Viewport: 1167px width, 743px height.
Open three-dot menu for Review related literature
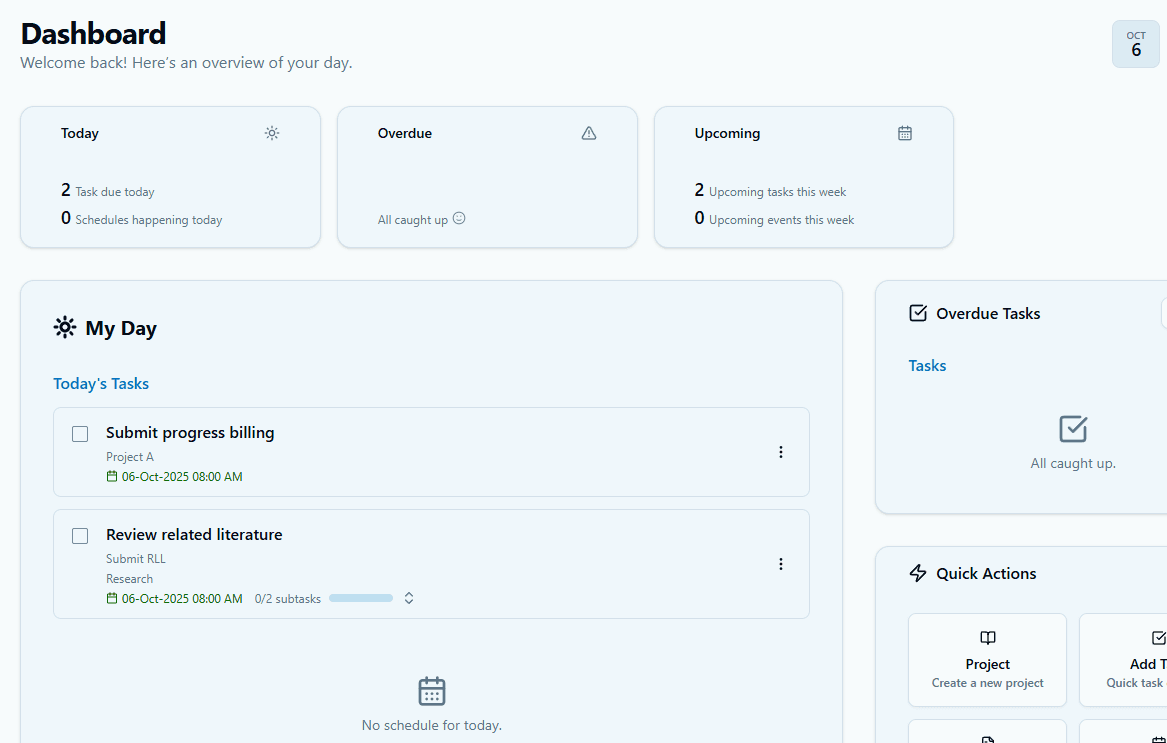coord(781,564)
